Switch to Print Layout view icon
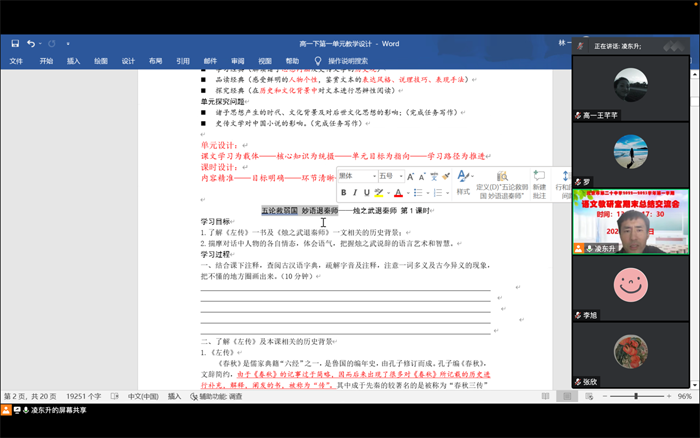This screenshot has height=438, width=700. 567,396
